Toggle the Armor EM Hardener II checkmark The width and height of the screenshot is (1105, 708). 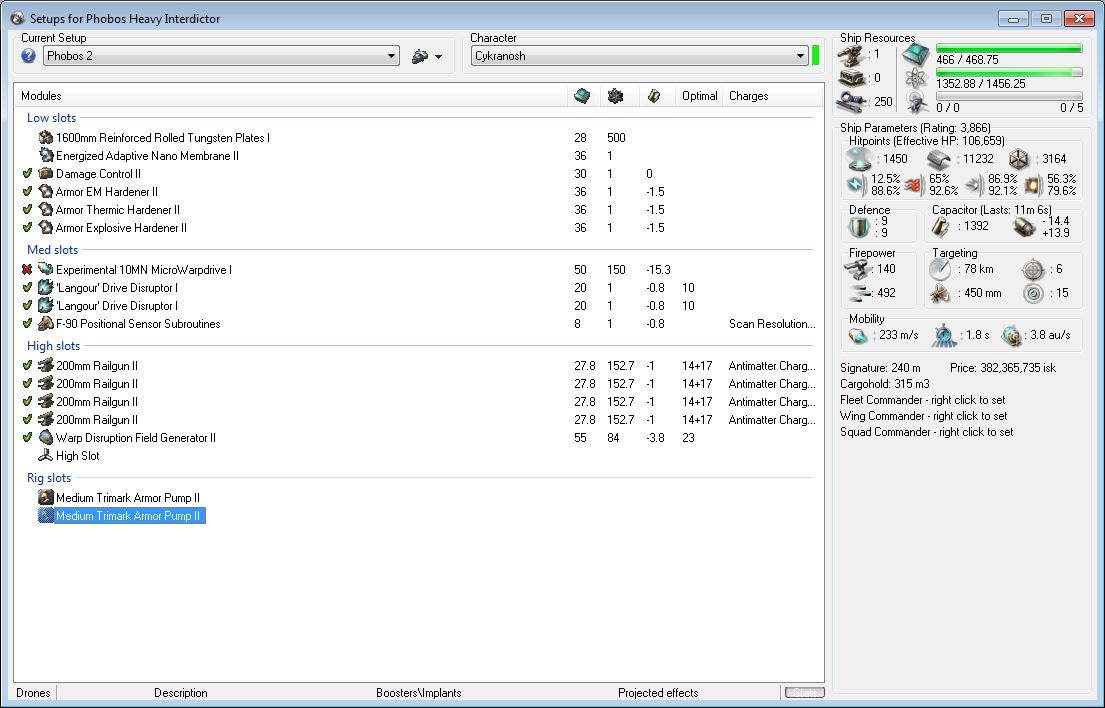click(27, 192)
